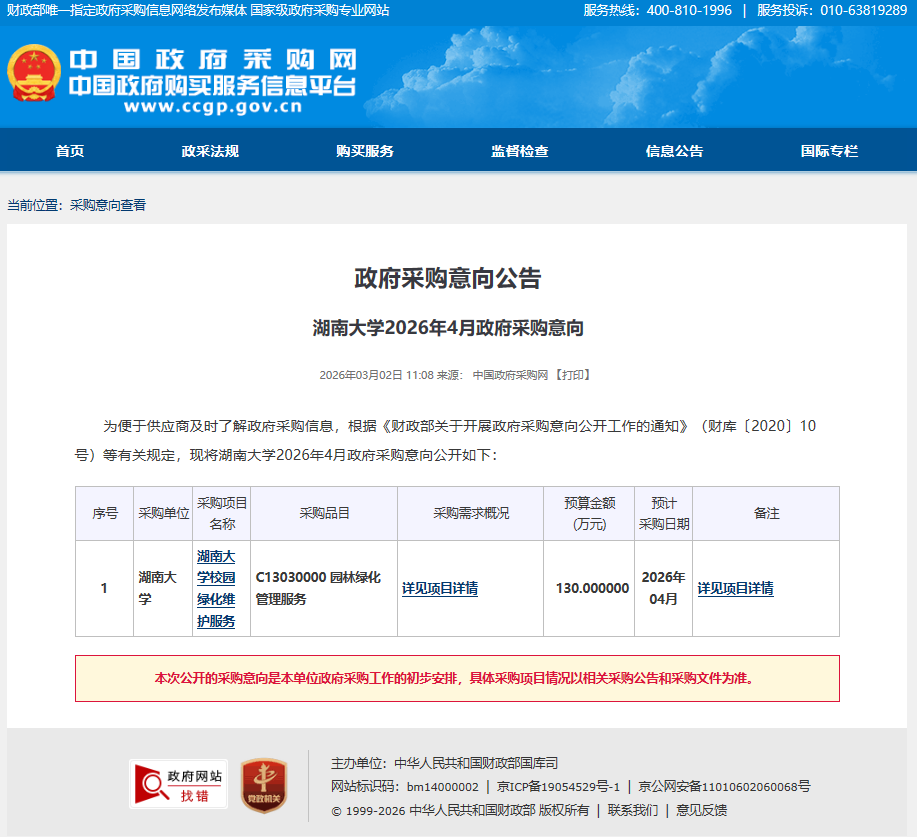Click the red disclaimer notice box
The height and width of the screenshot is (837, 917).
(457, 678)
